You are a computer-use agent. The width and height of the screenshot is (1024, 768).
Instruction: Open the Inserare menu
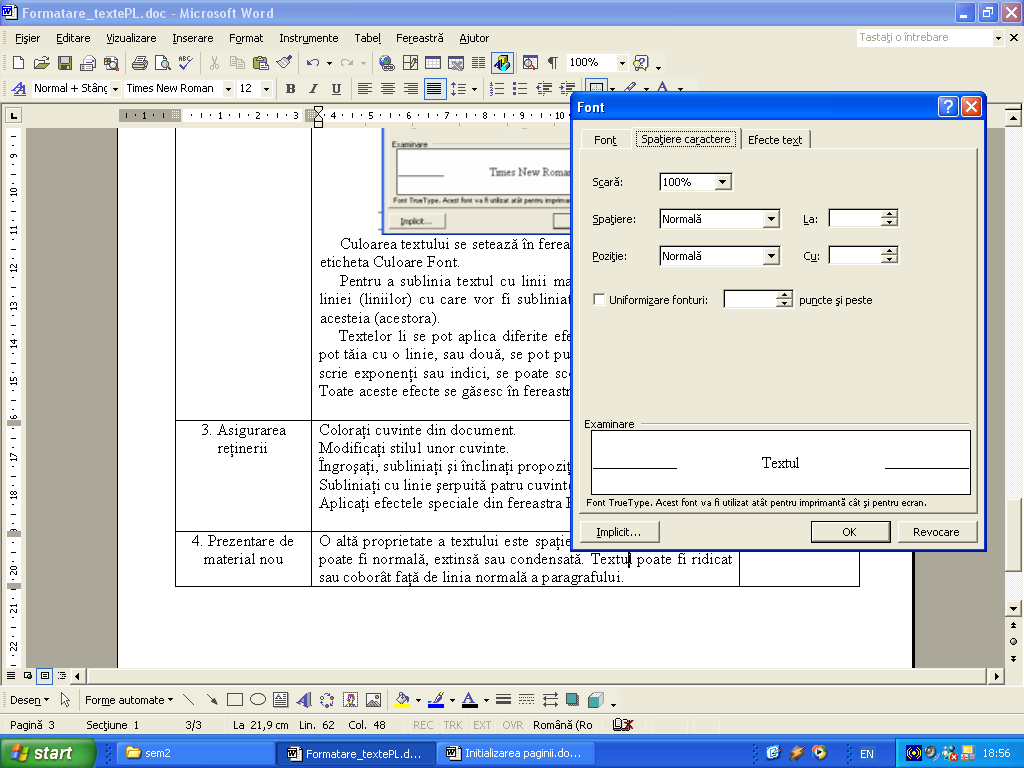pyautogui.click(x=193, y=38)
